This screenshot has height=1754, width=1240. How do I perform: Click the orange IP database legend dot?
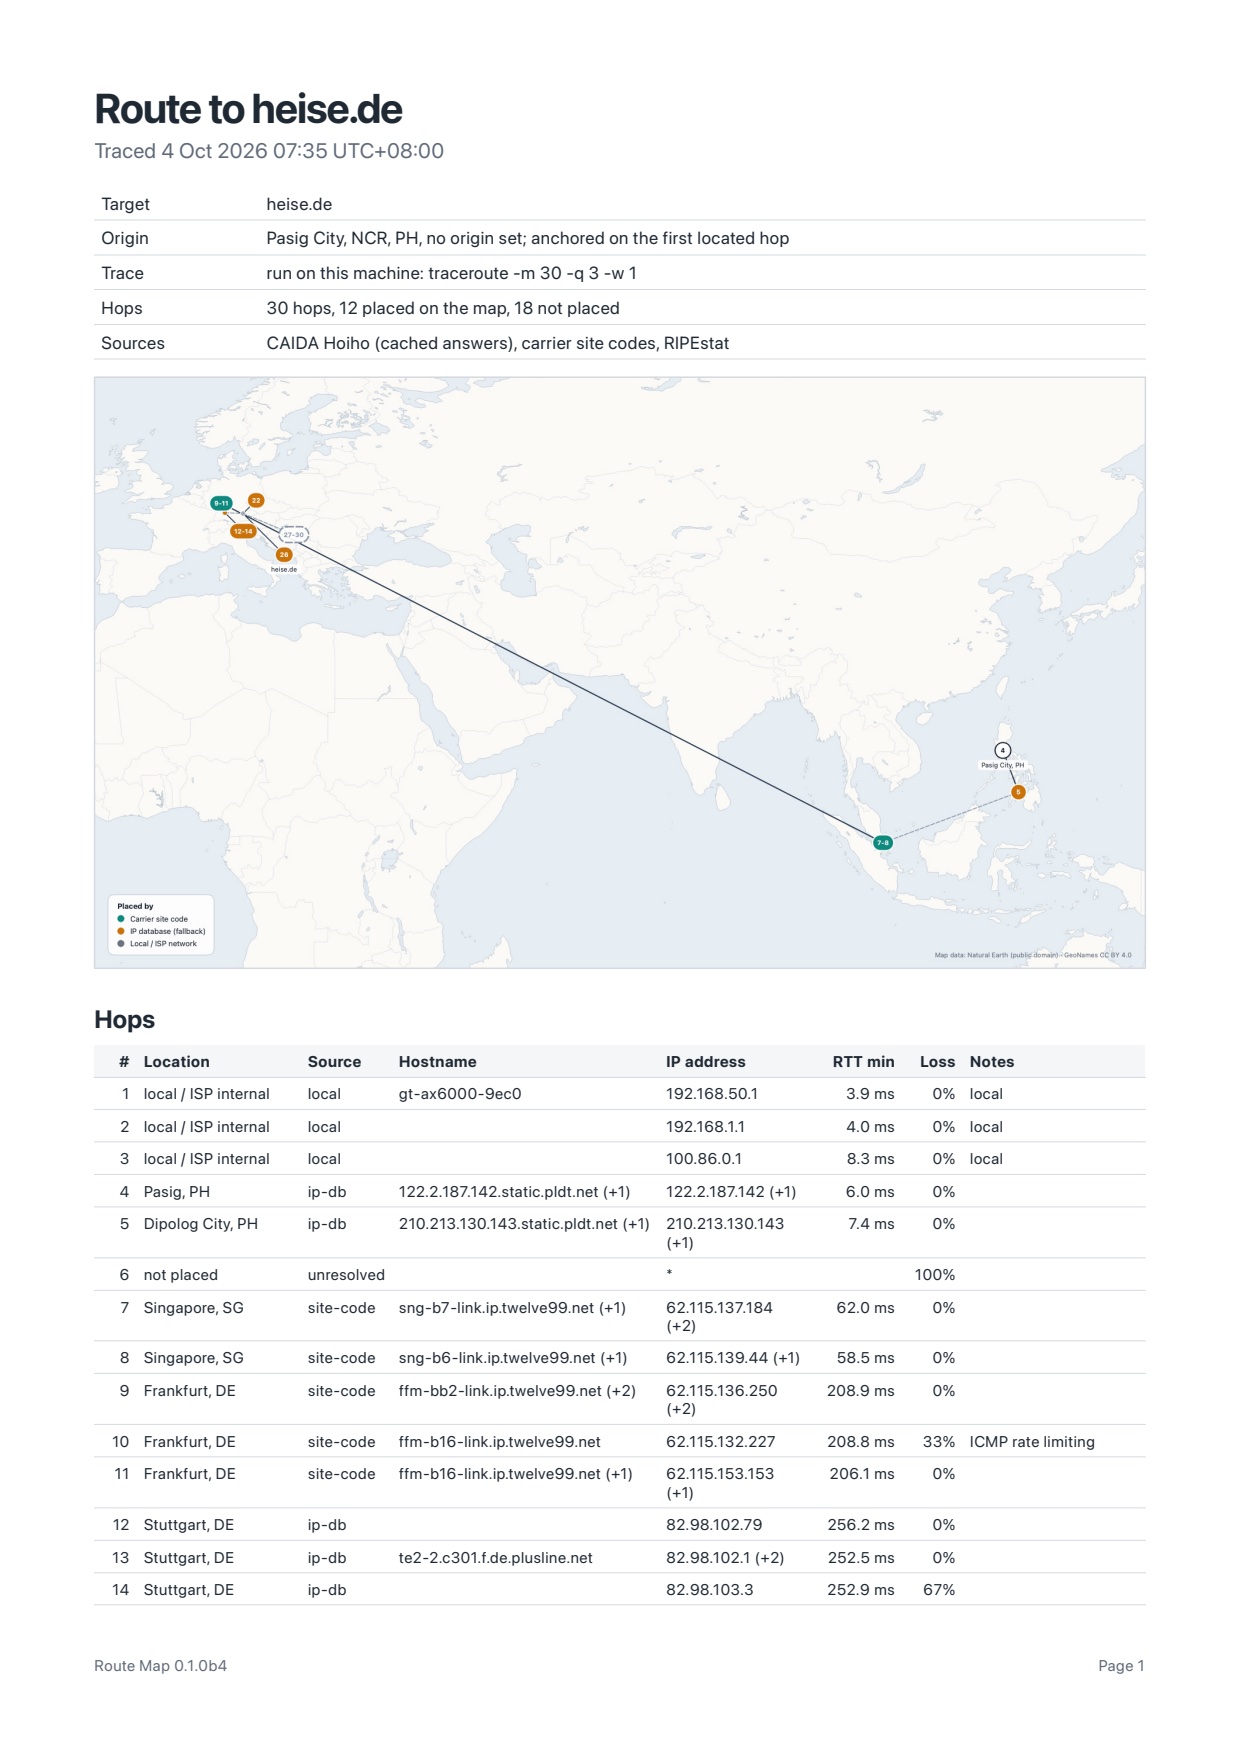click(121, 931)
